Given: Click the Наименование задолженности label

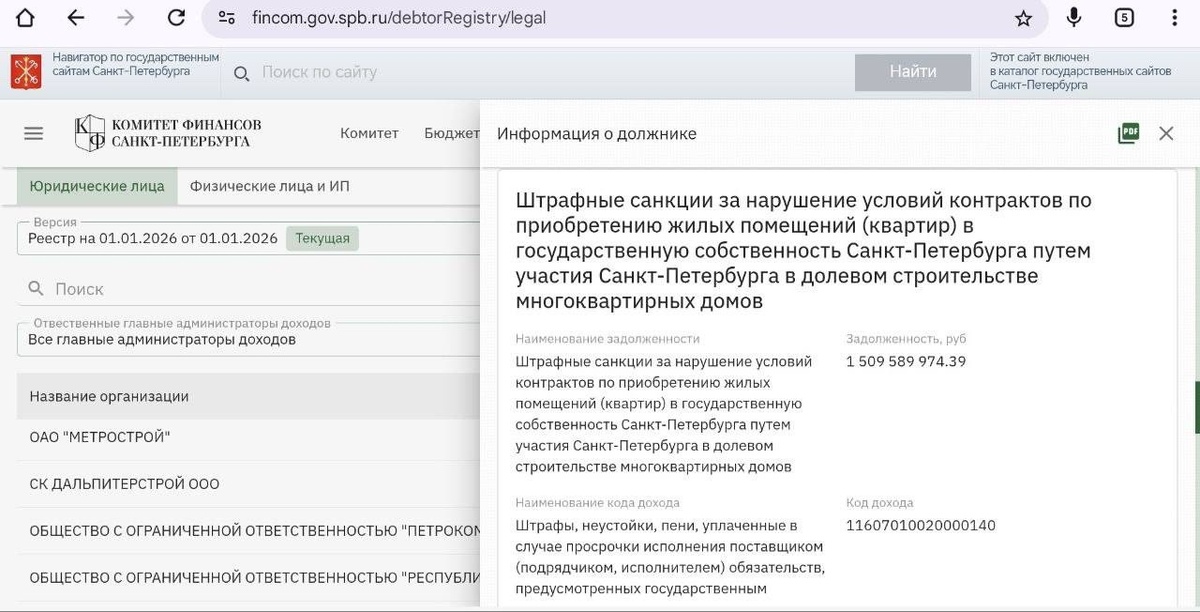Looking at the screenshot, I should [608, 339].
